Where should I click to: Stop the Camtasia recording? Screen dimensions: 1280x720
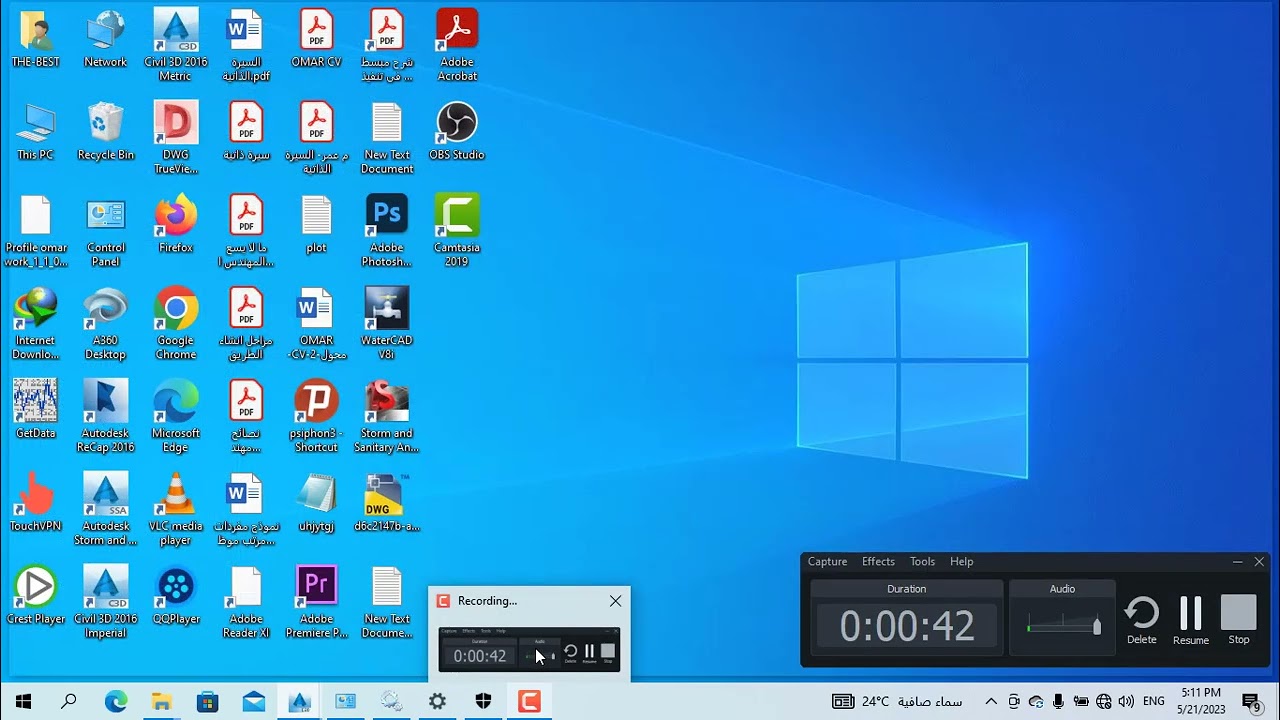(x=1239, y=621)
